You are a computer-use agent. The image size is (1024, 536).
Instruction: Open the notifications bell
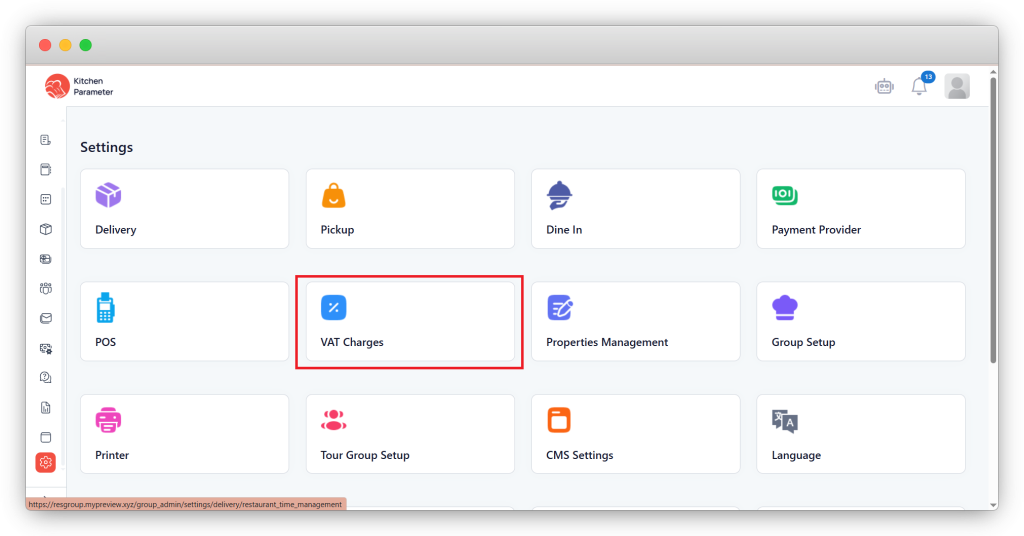tap(919, 87)
